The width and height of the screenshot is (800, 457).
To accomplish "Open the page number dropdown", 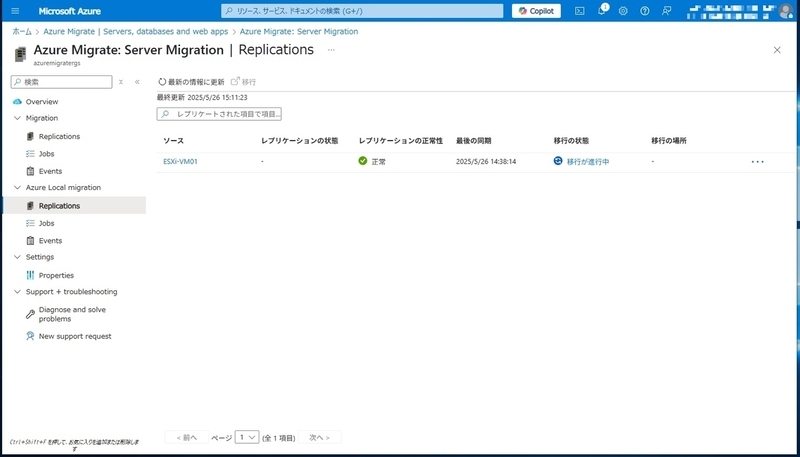I will pos(247,437).
